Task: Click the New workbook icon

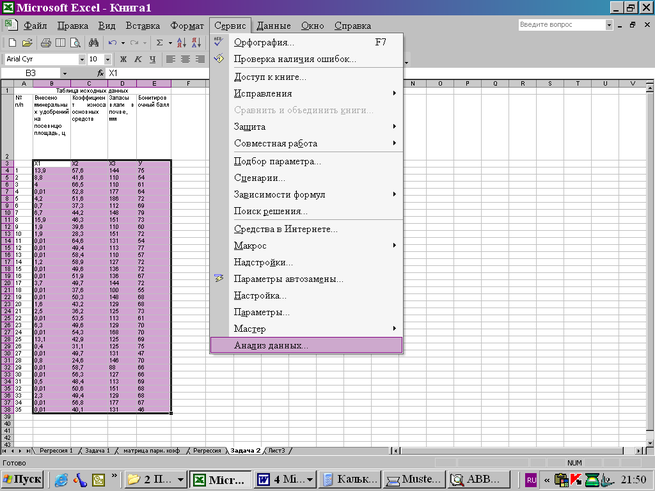Action: (11, 43)
